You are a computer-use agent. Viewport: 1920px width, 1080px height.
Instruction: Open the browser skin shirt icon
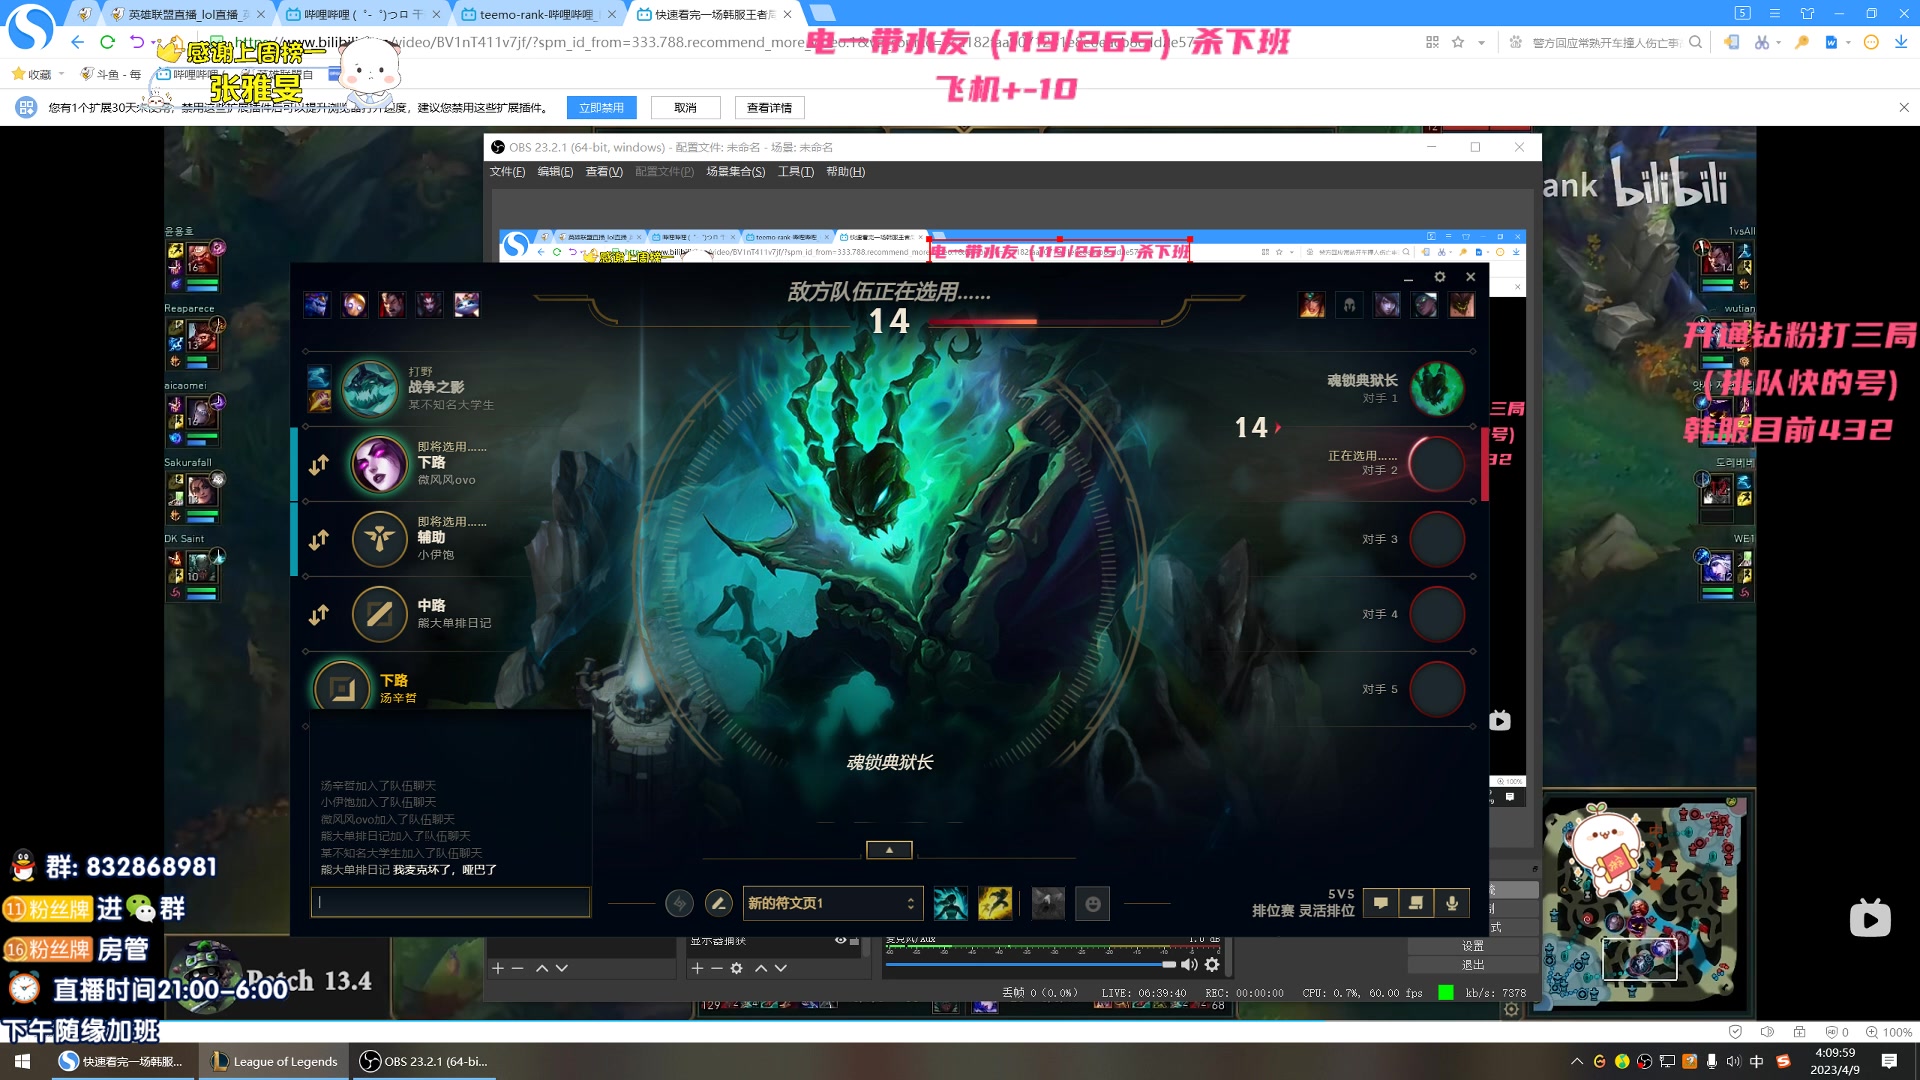tap(1807, 13)
